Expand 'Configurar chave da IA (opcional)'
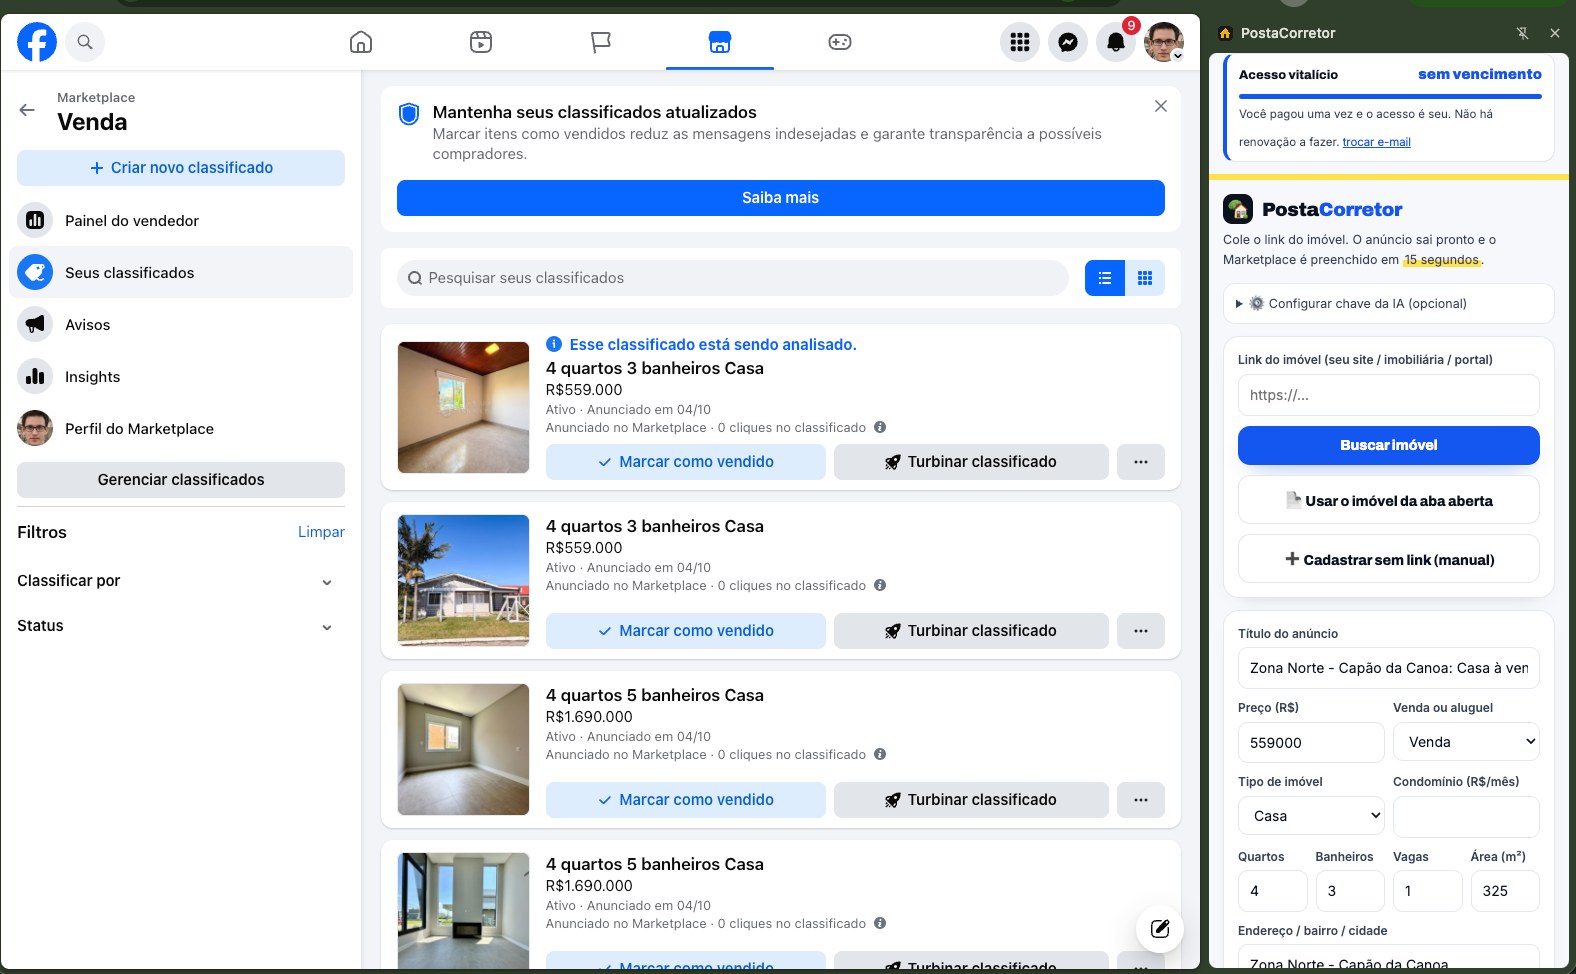Image resolution: width=1576 pixels, height=974 pixels. pyautogui.click(x=1389, y=304)
